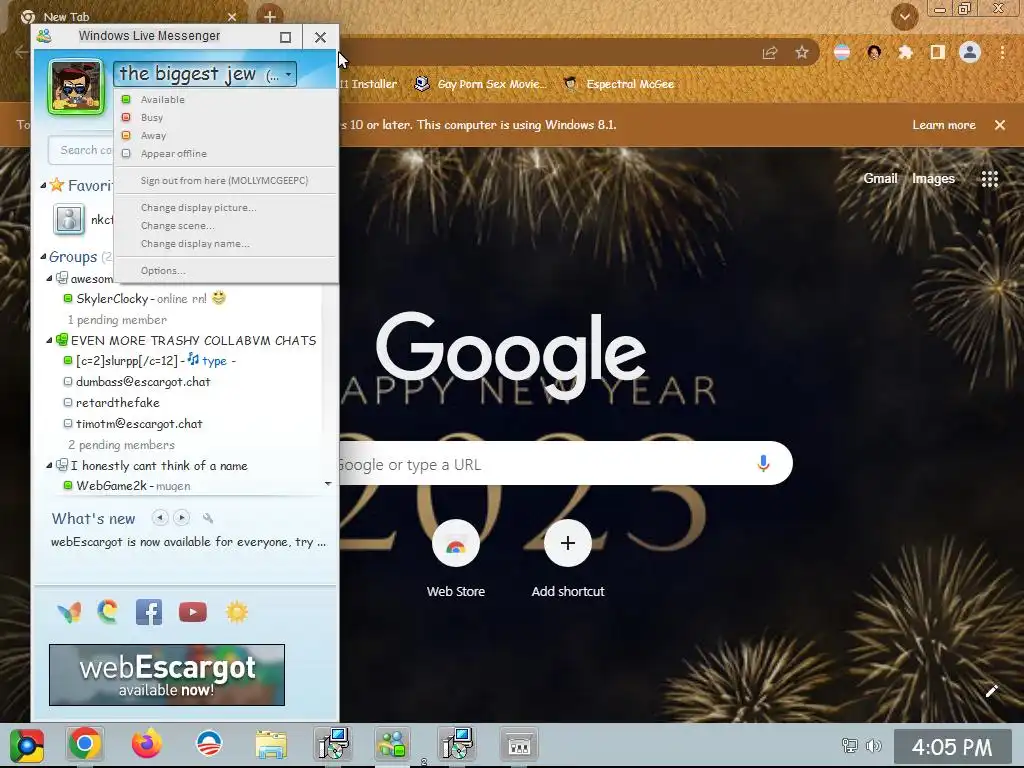Click the Google search box
Viewport: 1024px width, 768px height.
point(565,464)
